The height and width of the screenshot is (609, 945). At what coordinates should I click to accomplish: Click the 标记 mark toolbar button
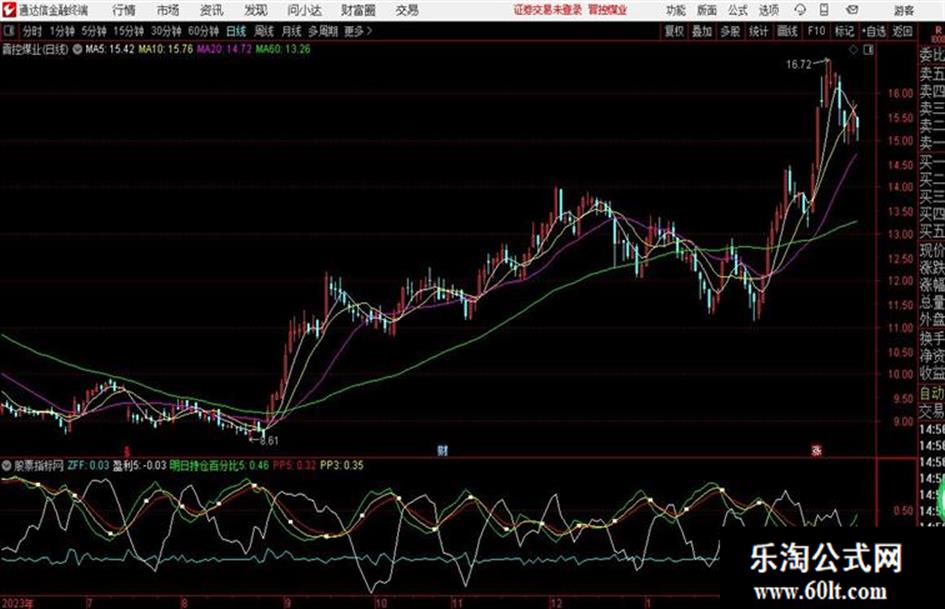844,31
